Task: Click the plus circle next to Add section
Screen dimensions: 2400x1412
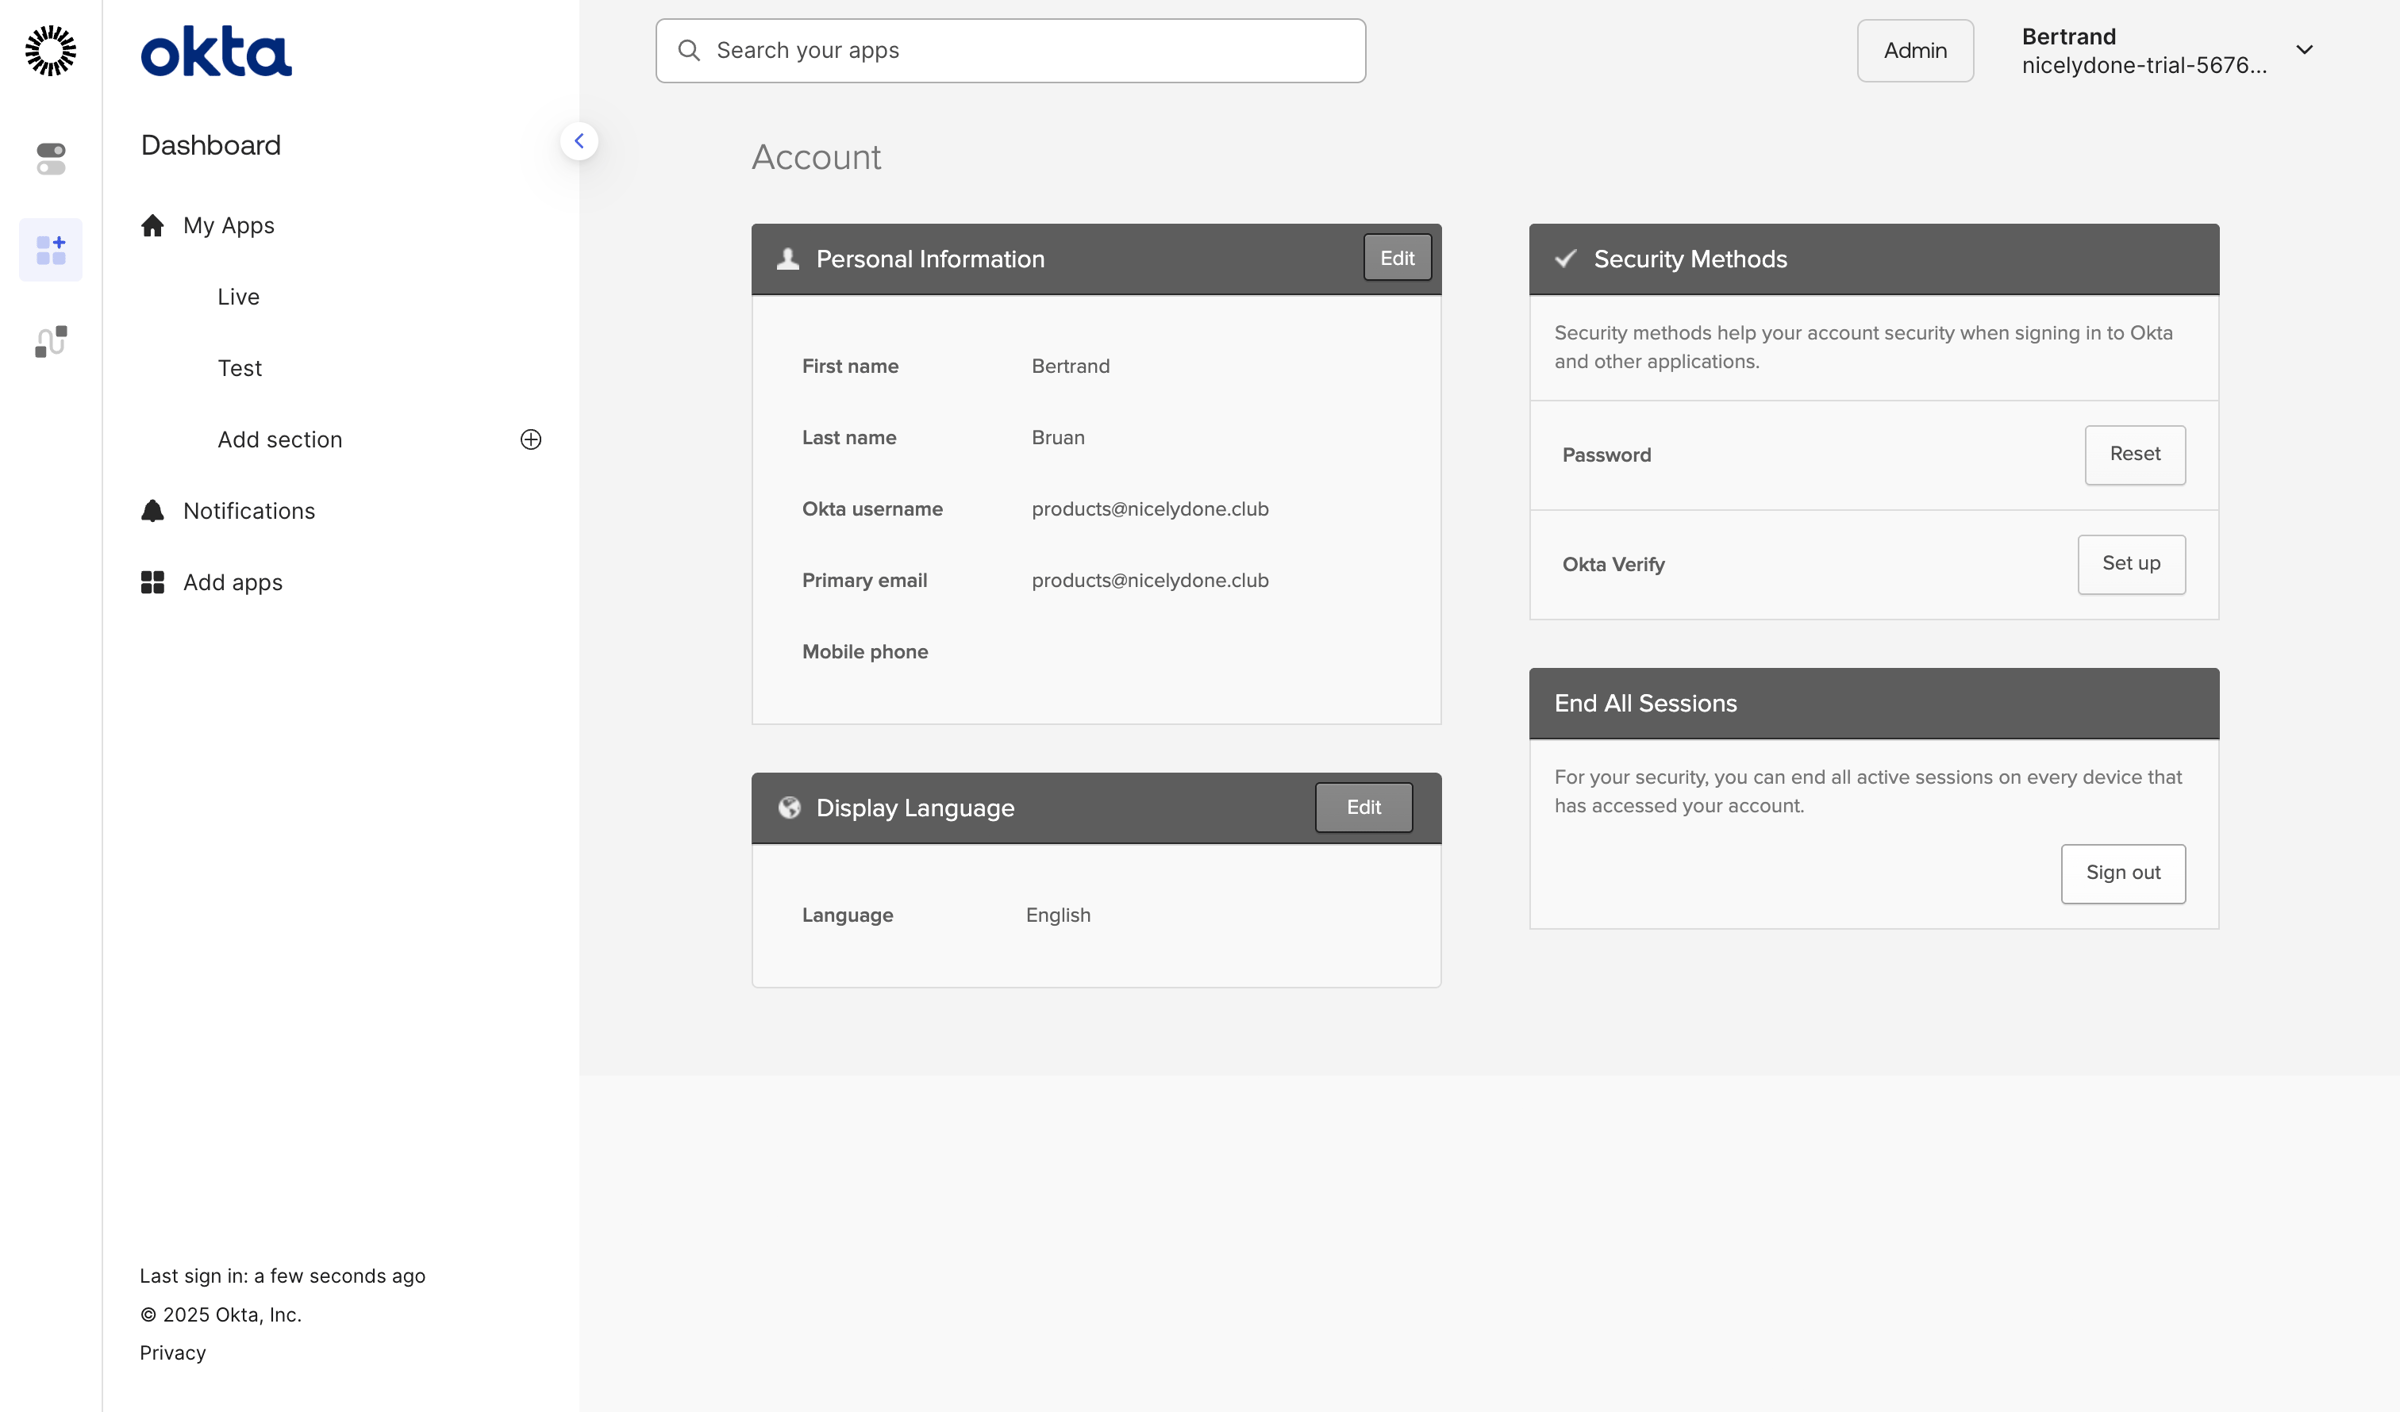Action: pos(531,439)
